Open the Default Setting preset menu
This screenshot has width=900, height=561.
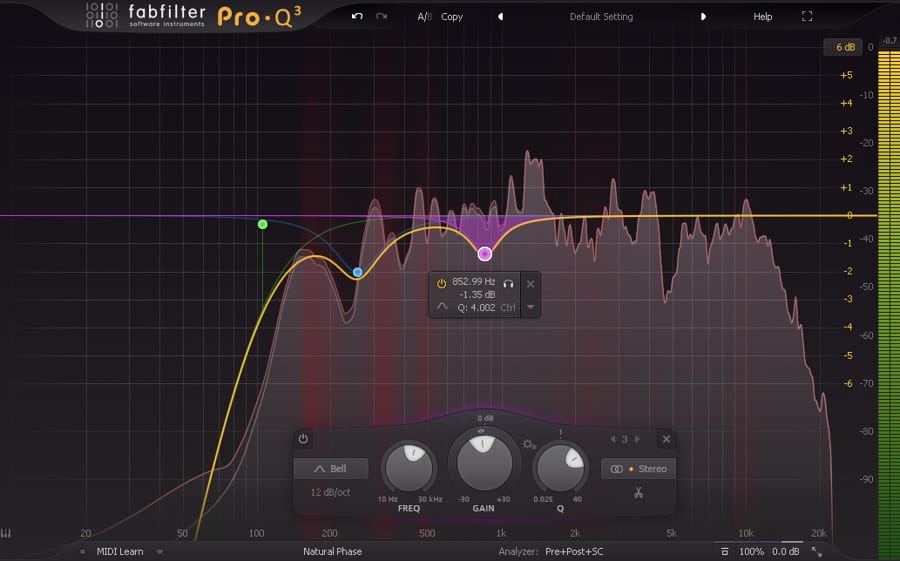601,17
